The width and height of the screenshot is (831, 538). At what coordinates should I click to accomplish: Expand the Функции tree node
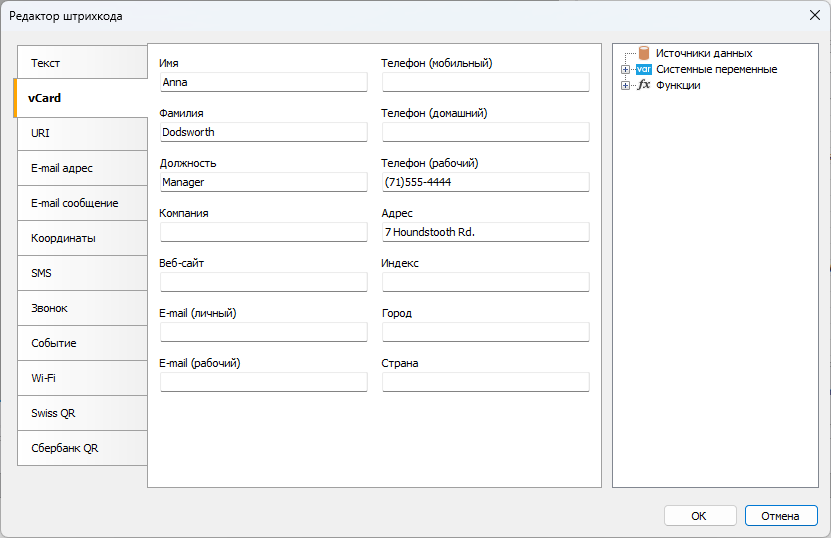point(625,85)
